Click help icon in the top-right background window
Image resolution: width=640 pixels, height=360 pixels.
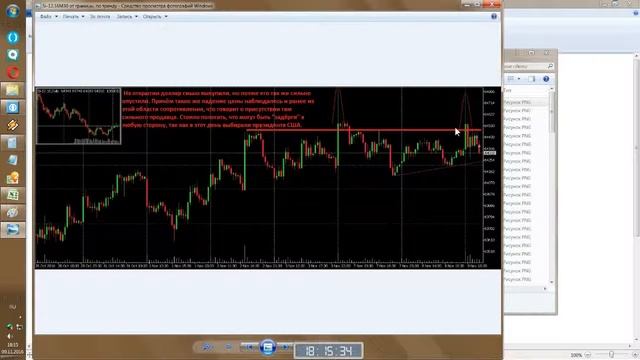[x=636, y=13]
